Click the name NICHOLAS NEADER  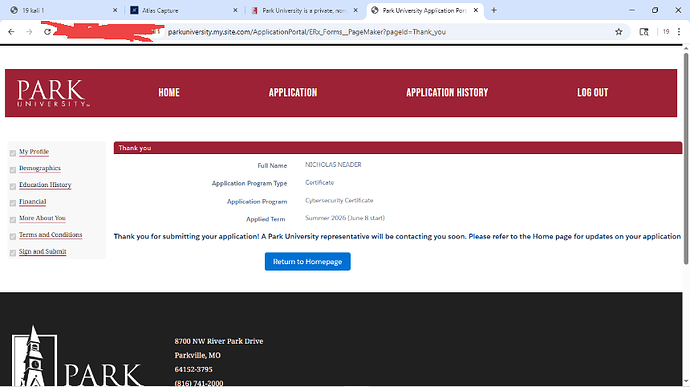tap(333, 165)
